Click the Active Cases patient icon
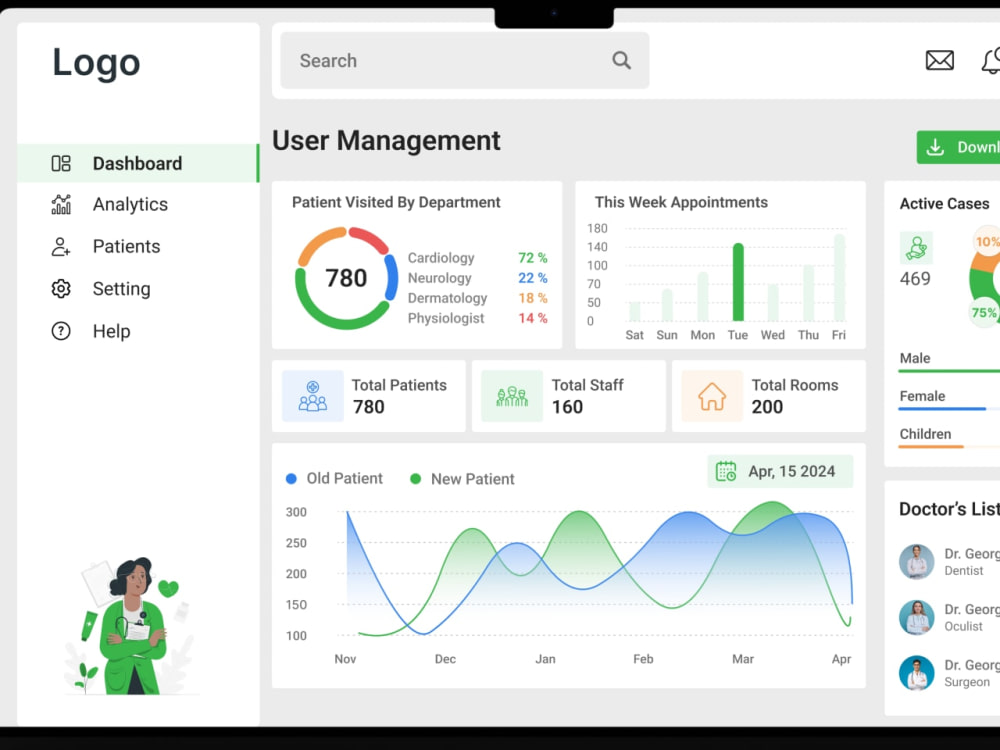The width and height of the screenshot is (1000, 750). click(x=916, y=247)
